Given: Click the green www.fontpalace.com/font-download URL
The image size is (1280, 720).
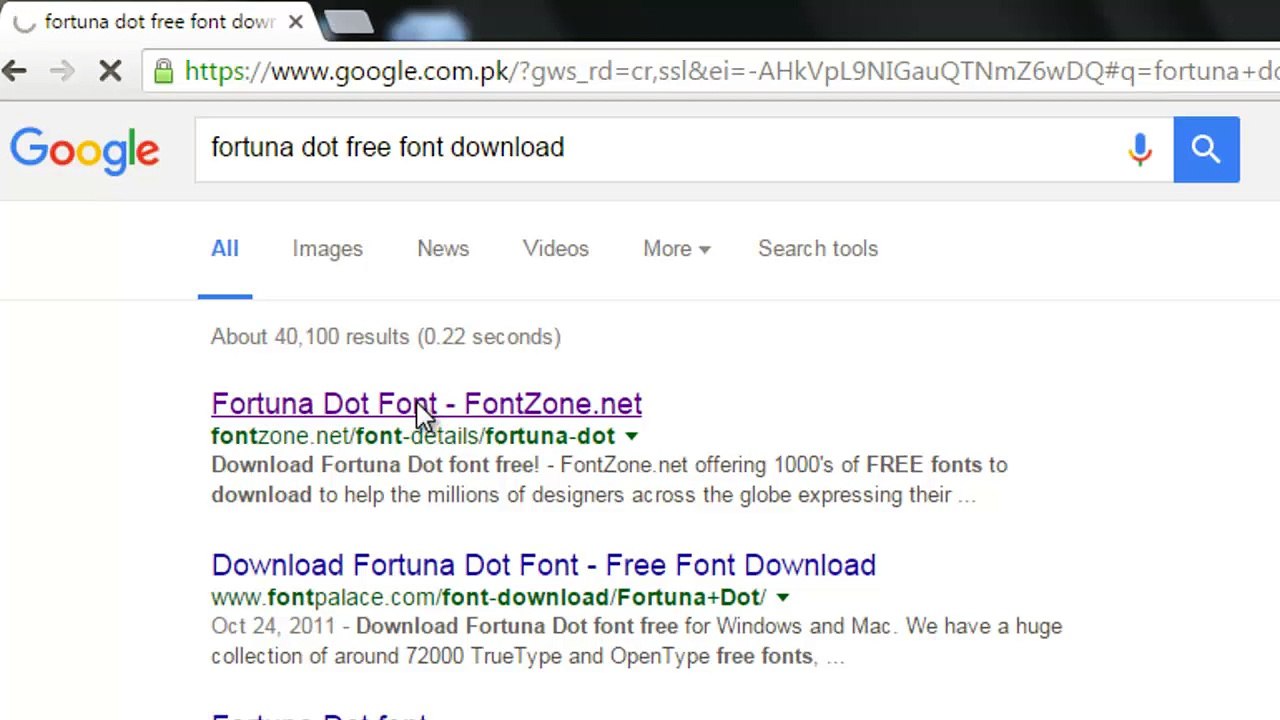Looking at the screenshot, I should click(x=488, y=597).
